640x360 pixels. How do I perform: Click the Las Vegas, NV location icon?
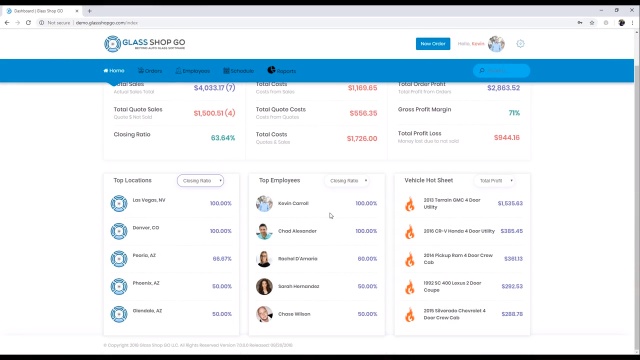(x=119, y=203)
